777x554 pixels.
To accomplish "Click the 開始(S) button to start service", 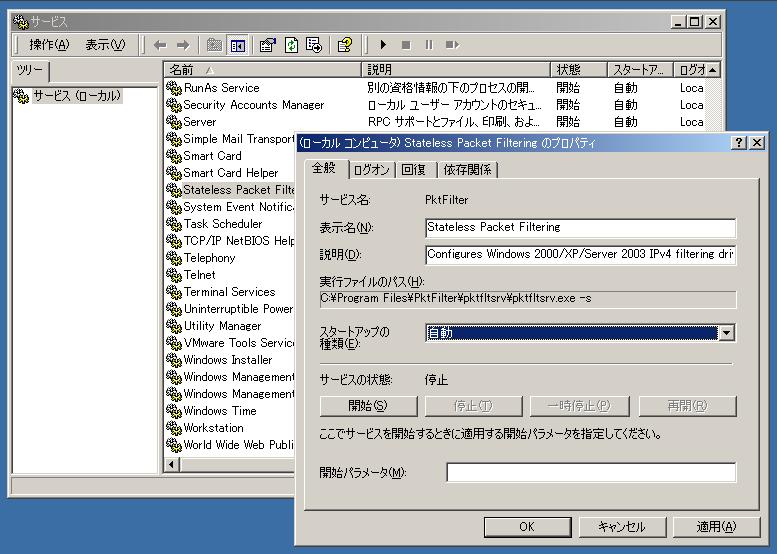I will [368, 406].
